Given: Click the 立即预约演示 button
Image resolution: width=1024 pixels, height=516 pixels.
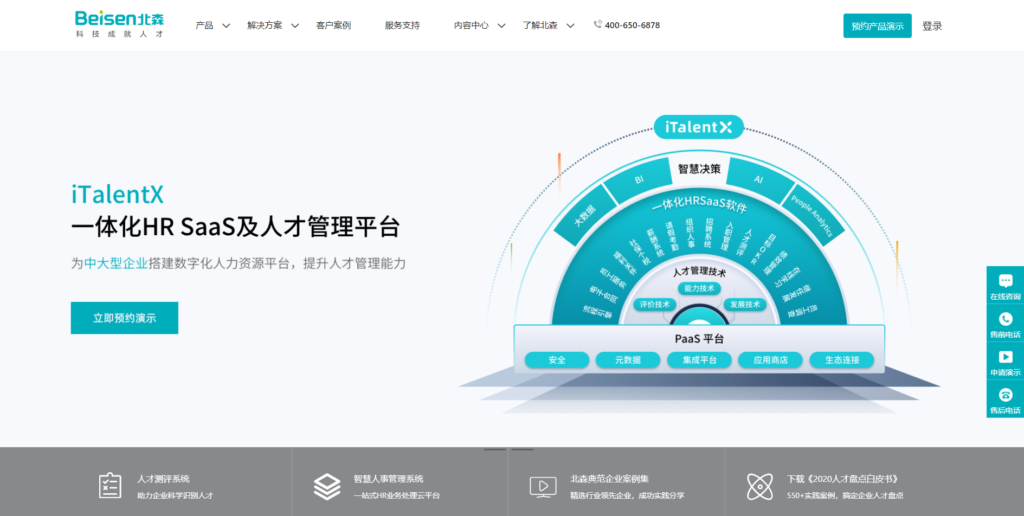Looking at the screenshot, I should coord(124,318).
